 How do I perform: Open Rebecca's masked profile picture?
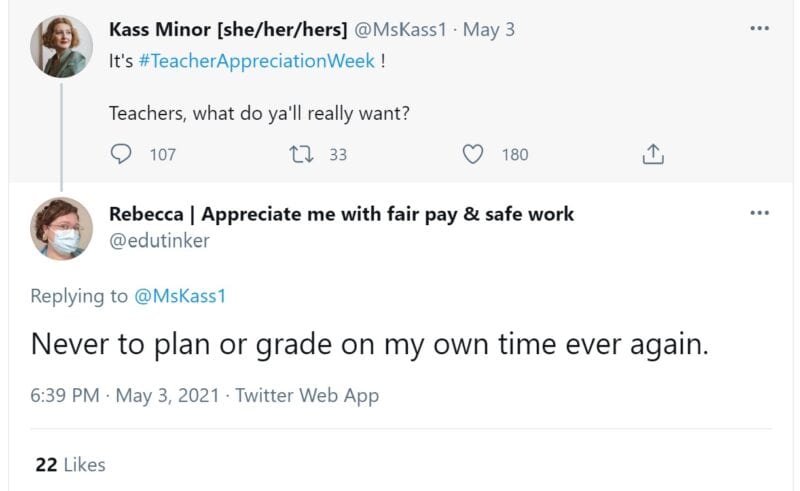click(x=63, y=229)
